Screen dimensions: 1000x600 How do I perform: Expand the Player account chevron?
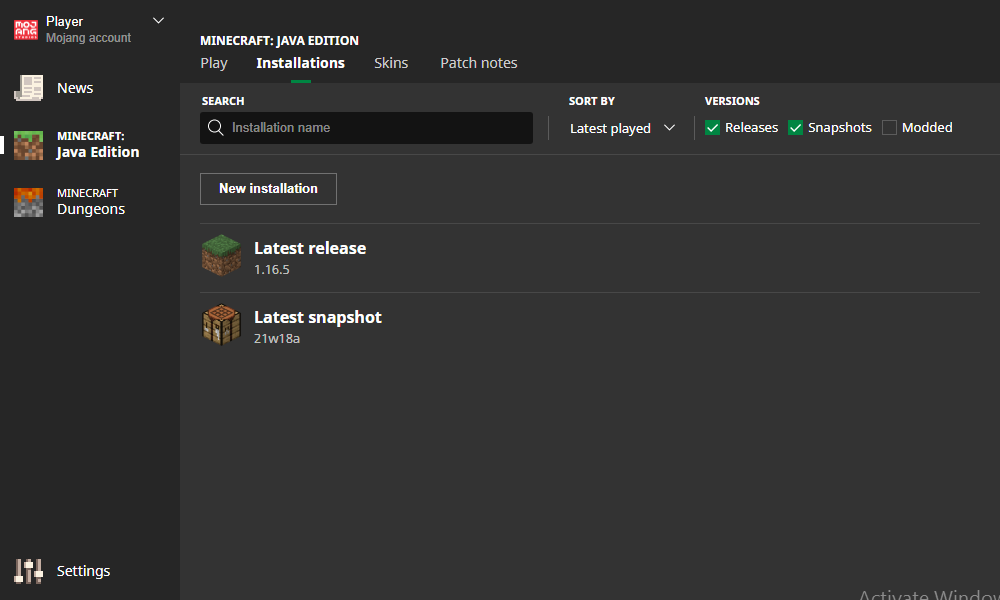(158, 20)
